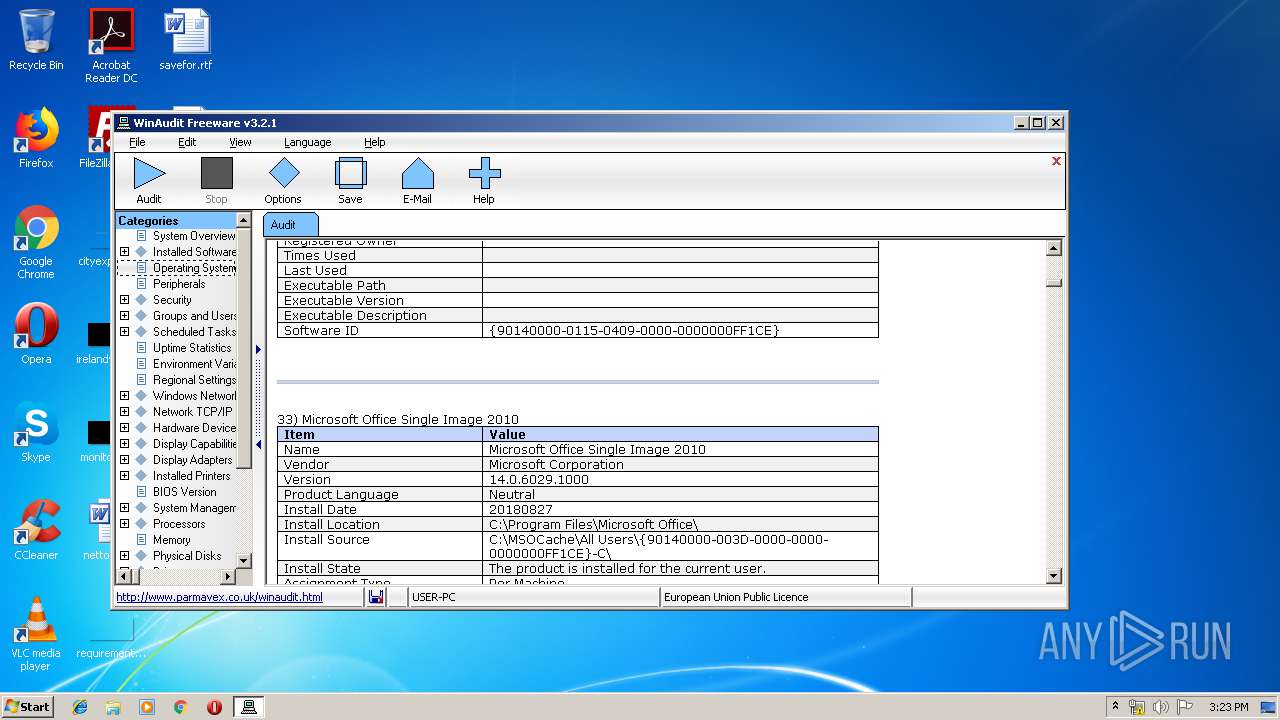Viewport: 1280px width, 720px height.
Task: Expand the Display Capabilities node
Action: pos(124,444)
